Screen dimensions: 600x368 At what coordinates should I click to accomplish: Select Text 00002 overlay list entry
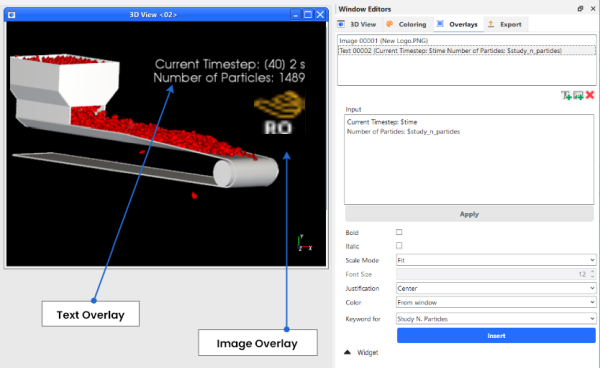click(x=466, y=50)
